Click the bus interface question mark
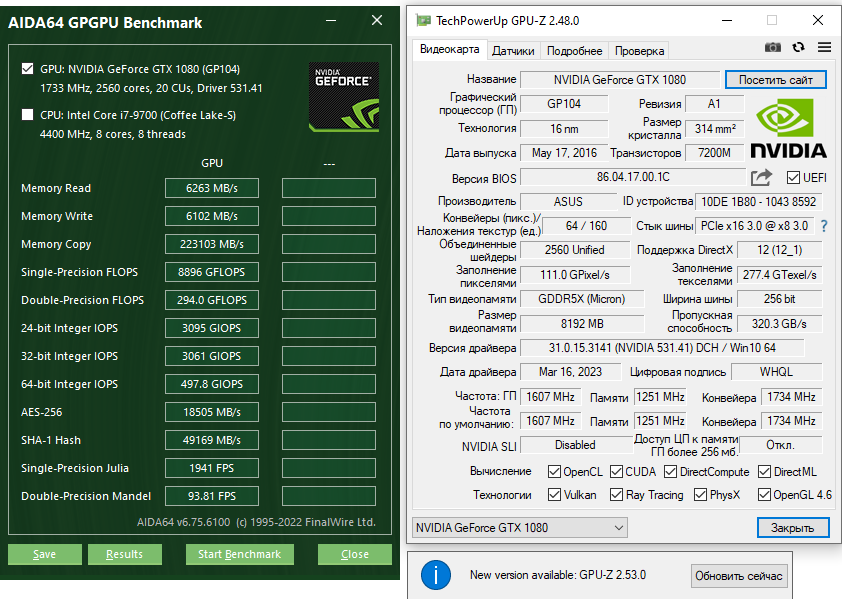The width and height of the screenshot is (842, 599). pos(824,226)
